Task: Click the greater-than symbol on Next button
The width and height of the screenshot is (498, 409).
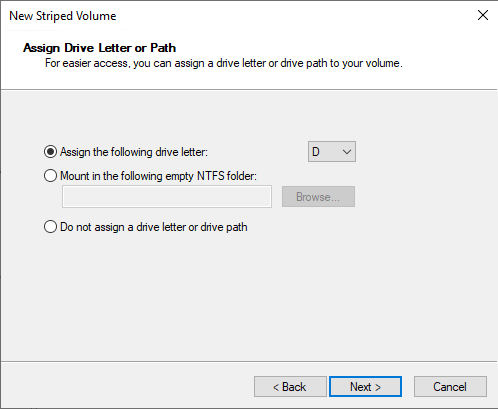Action: coord(378,387)
